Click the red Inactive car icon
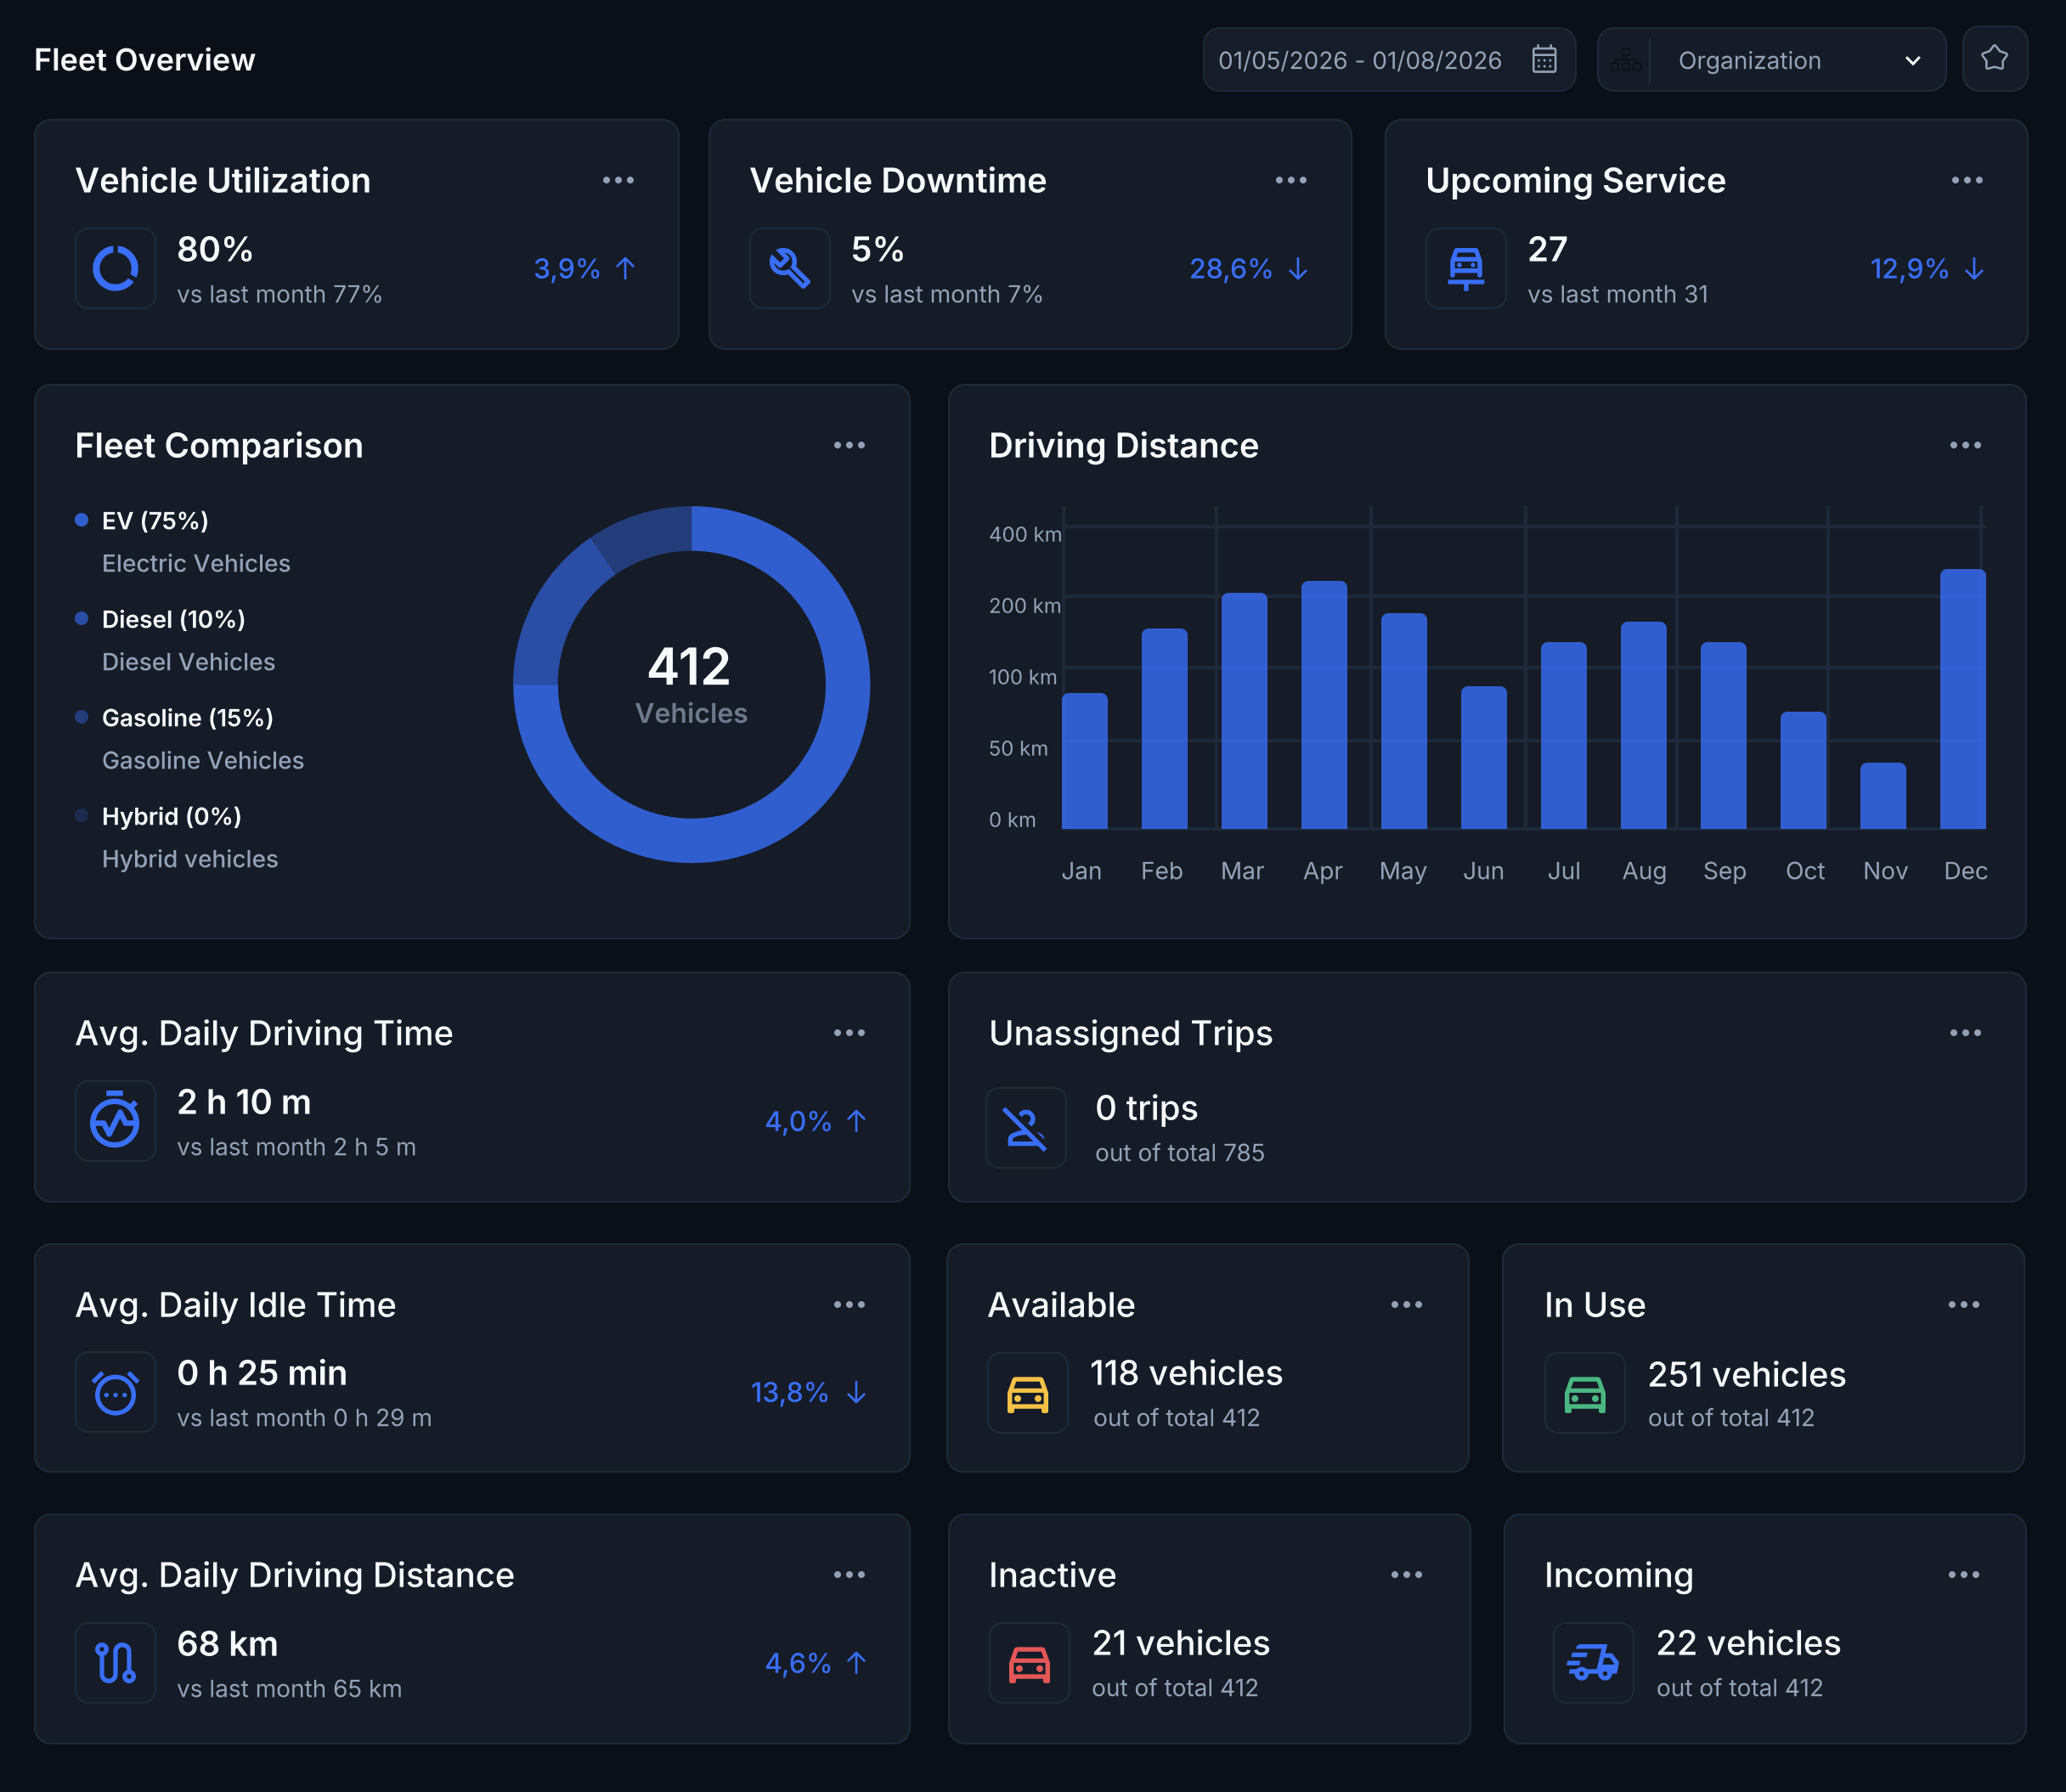 coord(1028,1663)
